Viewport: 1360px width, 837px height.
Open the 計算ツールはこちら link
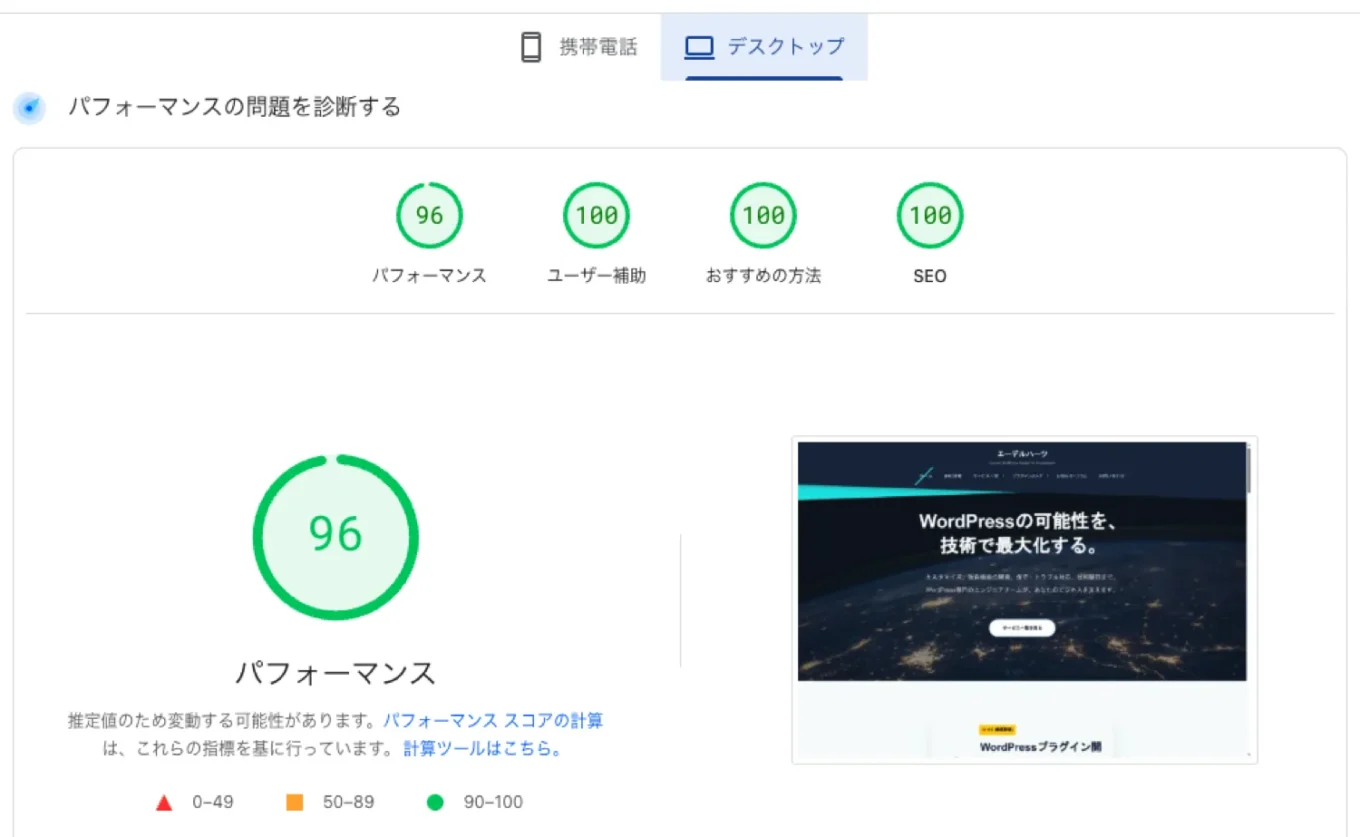482,749
